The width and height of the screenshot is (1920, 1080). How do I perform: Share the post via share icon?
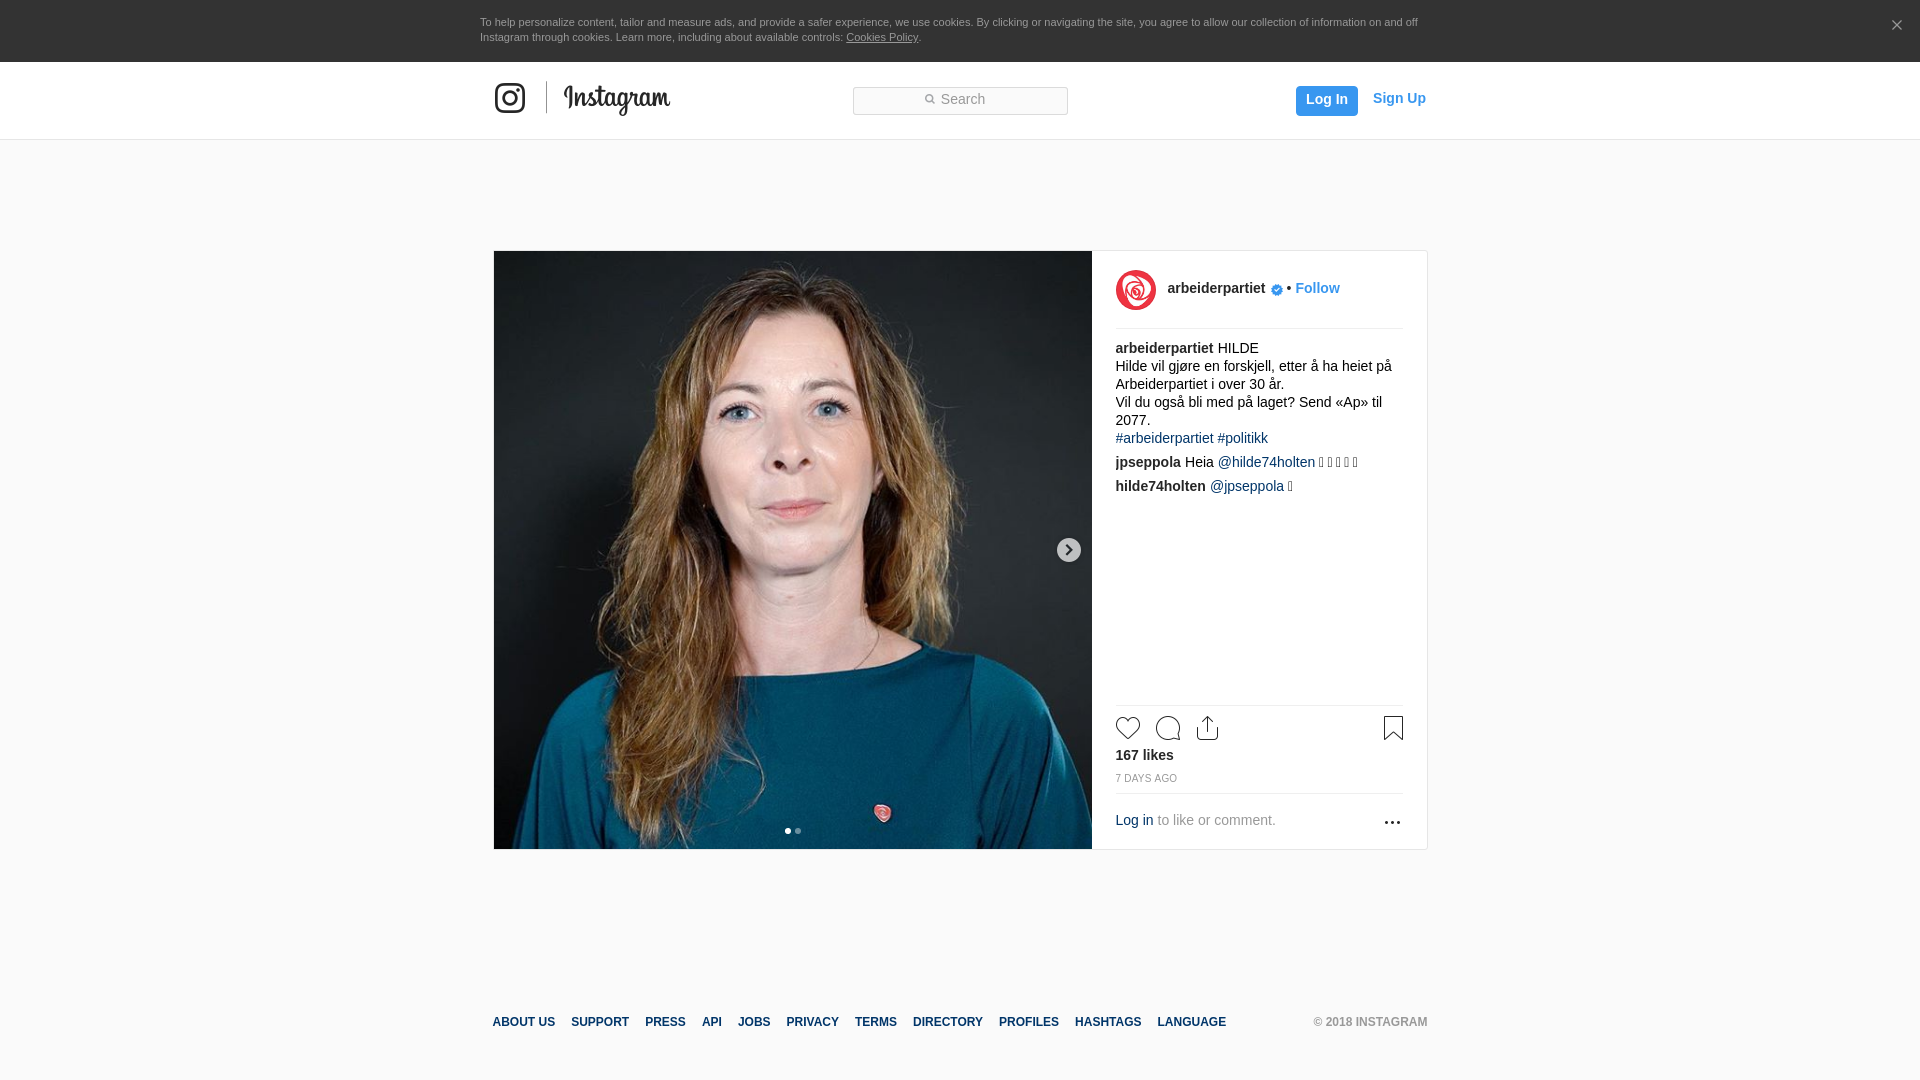pyautogui.click(x=1207, y=728)
